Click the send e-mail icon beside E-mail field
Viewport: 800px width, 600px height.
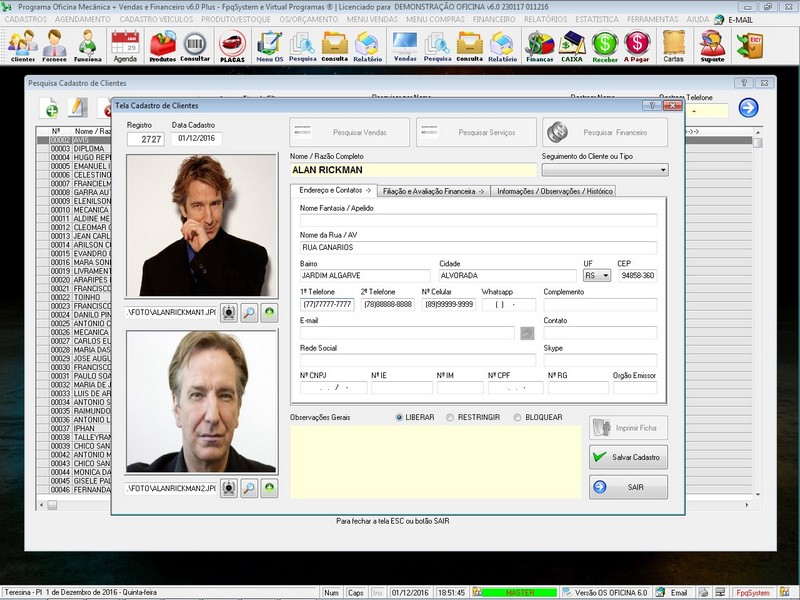tap(527, 333)
